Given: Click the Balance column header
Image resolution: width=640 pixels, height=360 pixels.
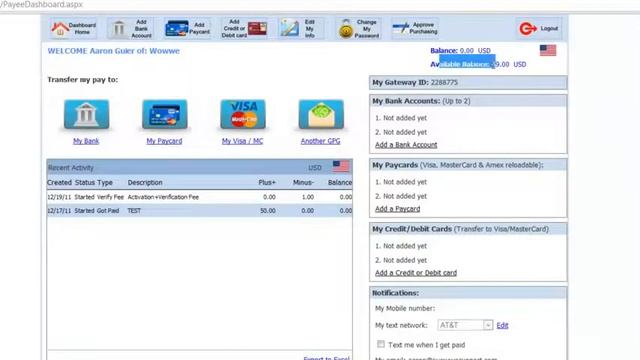Looking at the screenshot, I should pyautogui.click(x=340, y=182).
